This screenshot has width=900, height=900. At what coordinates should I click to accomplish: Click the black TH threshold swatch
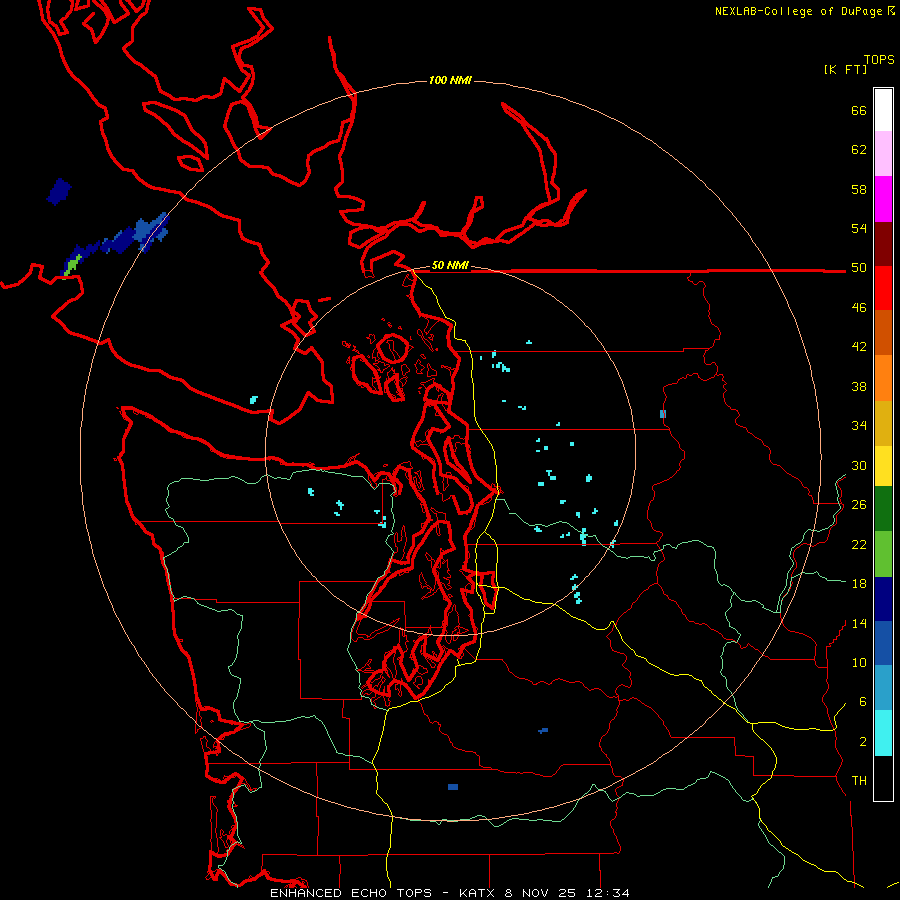pyautogui.click(x=883, y=778)
